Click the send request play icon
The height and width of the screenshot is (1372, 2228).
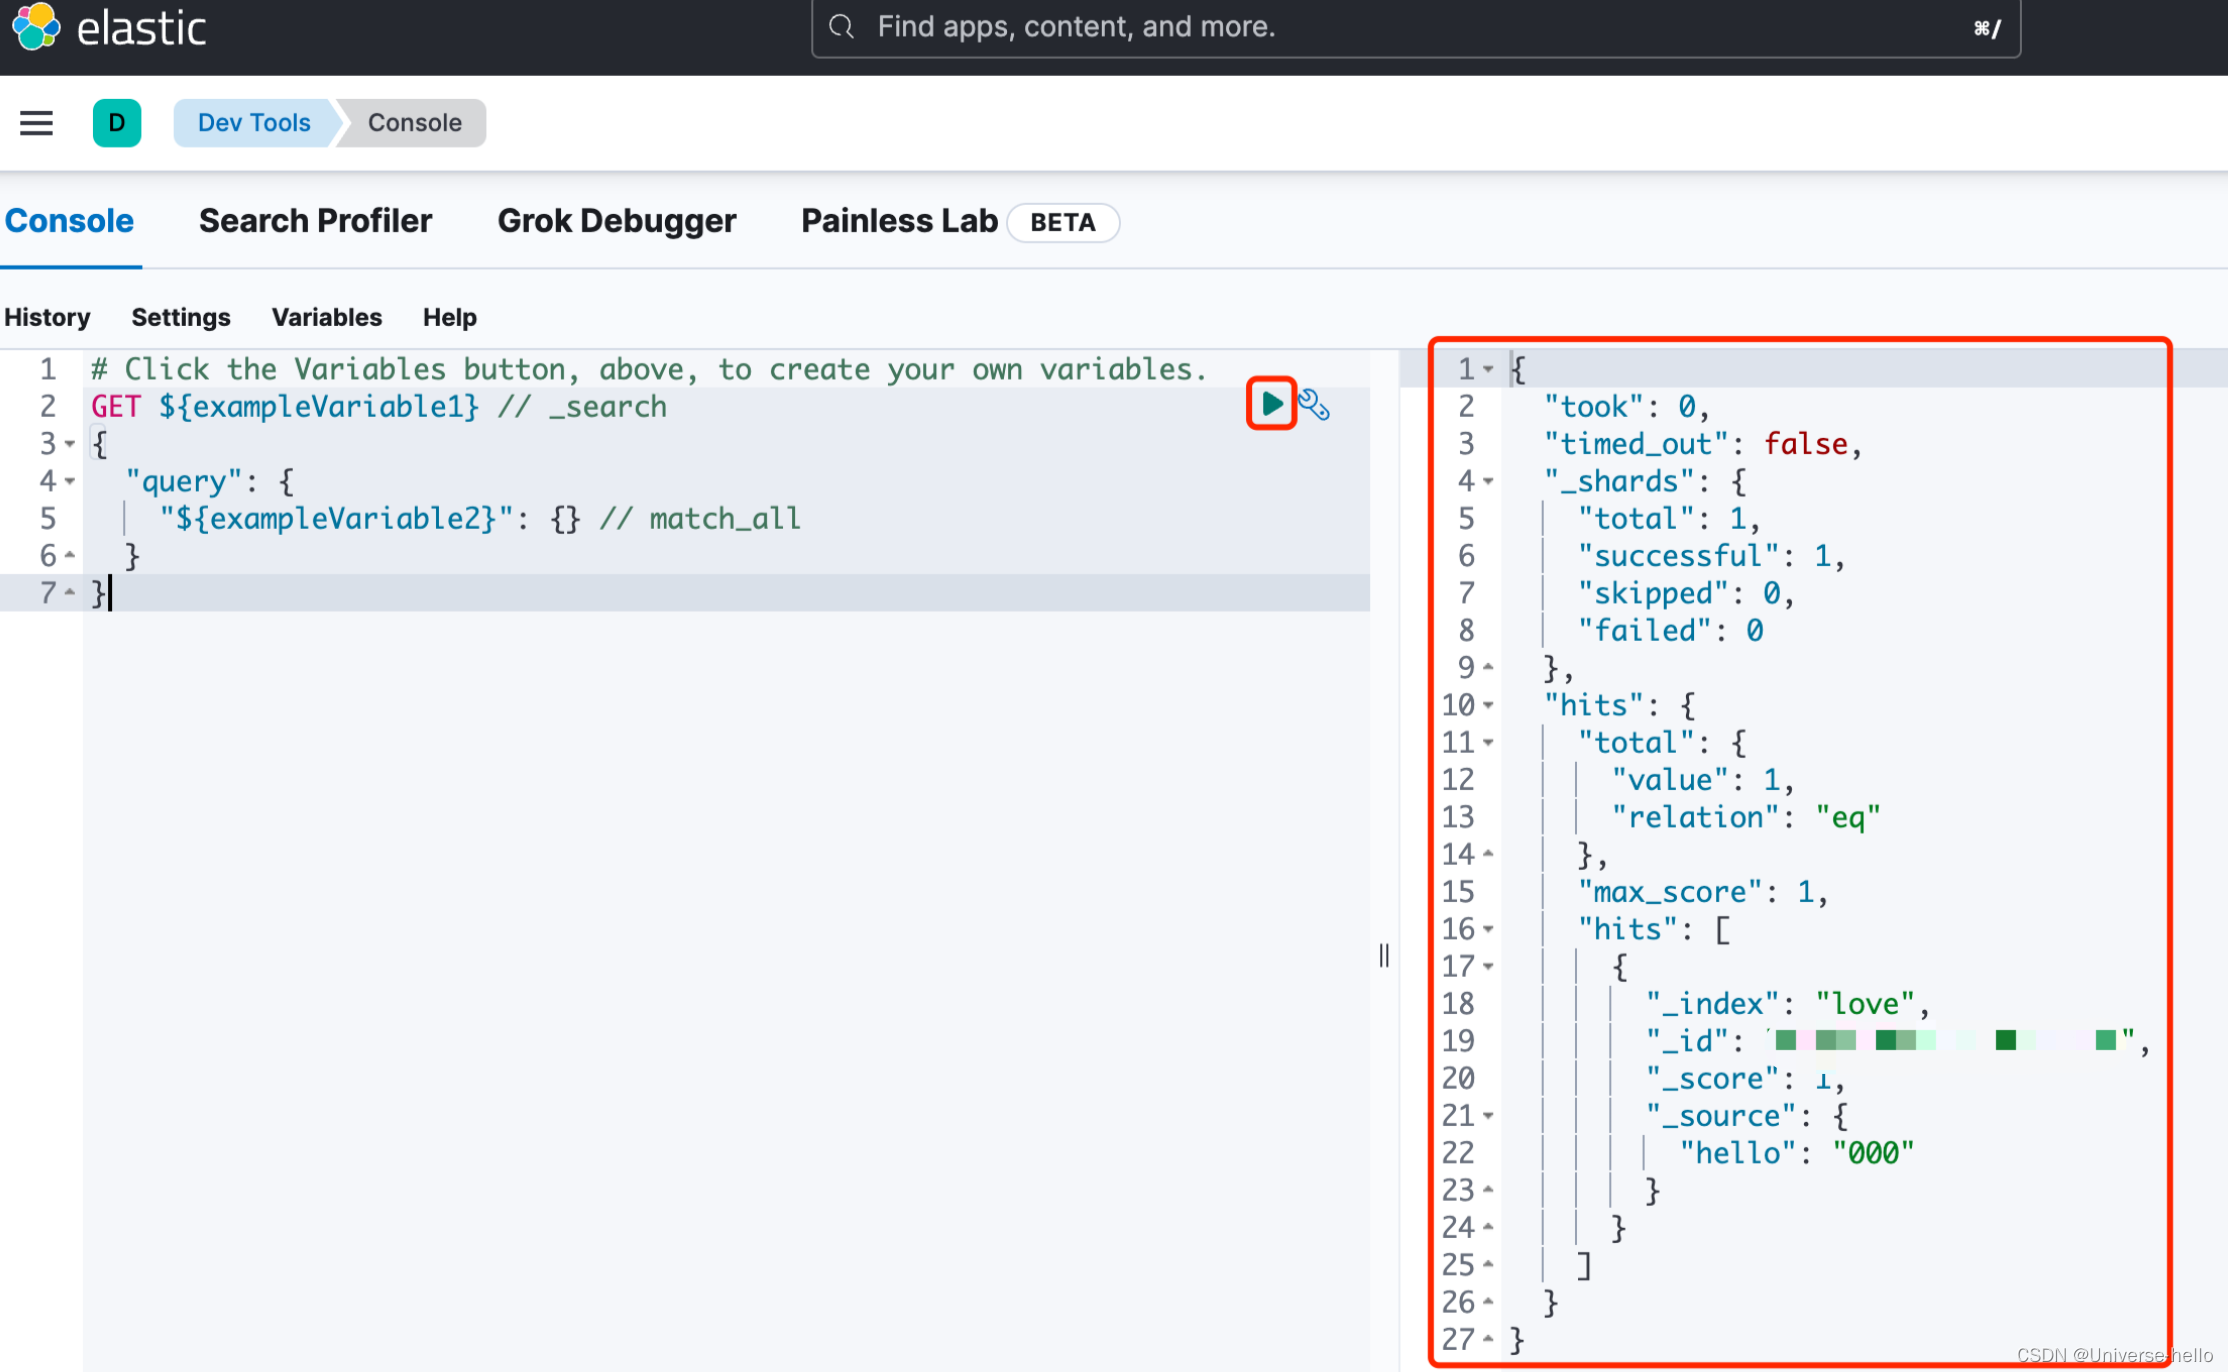tap(1271, 404)
